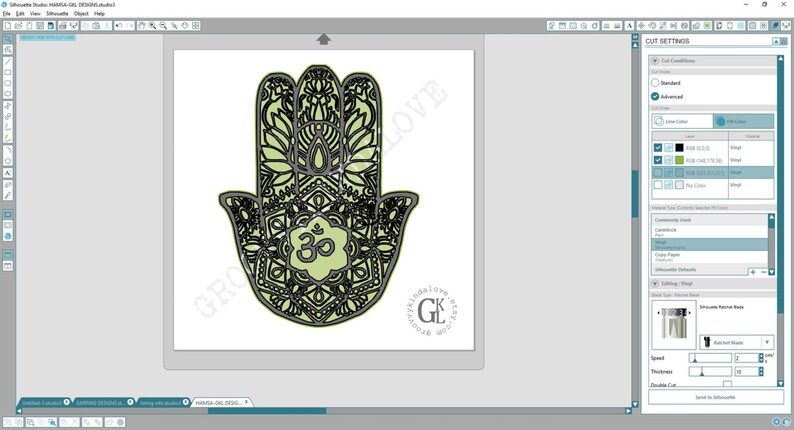
Task: Enable the RGB (221,221,221) layer checkbox
Action: (658, 173)
